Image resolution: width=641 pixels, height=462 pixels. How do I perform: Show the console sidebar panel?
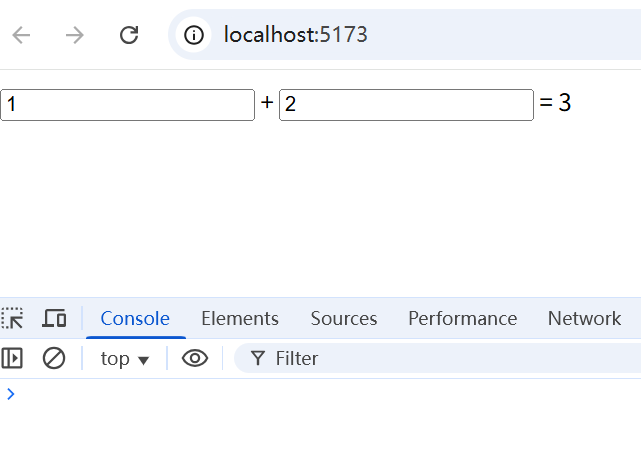[12, 358]
